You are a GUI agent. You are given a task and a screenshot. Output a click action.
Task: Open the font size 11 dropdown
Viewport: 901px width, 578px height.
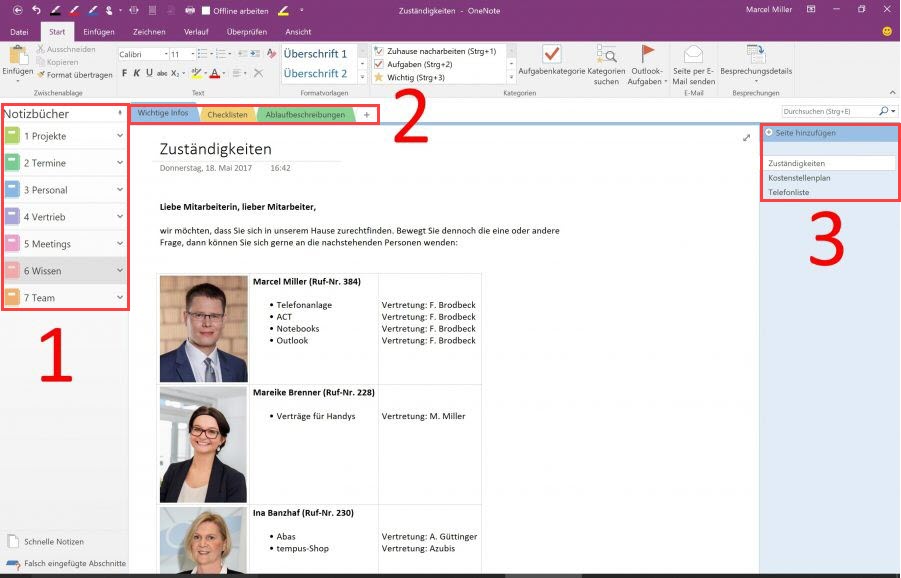click(x=192, y=54)
